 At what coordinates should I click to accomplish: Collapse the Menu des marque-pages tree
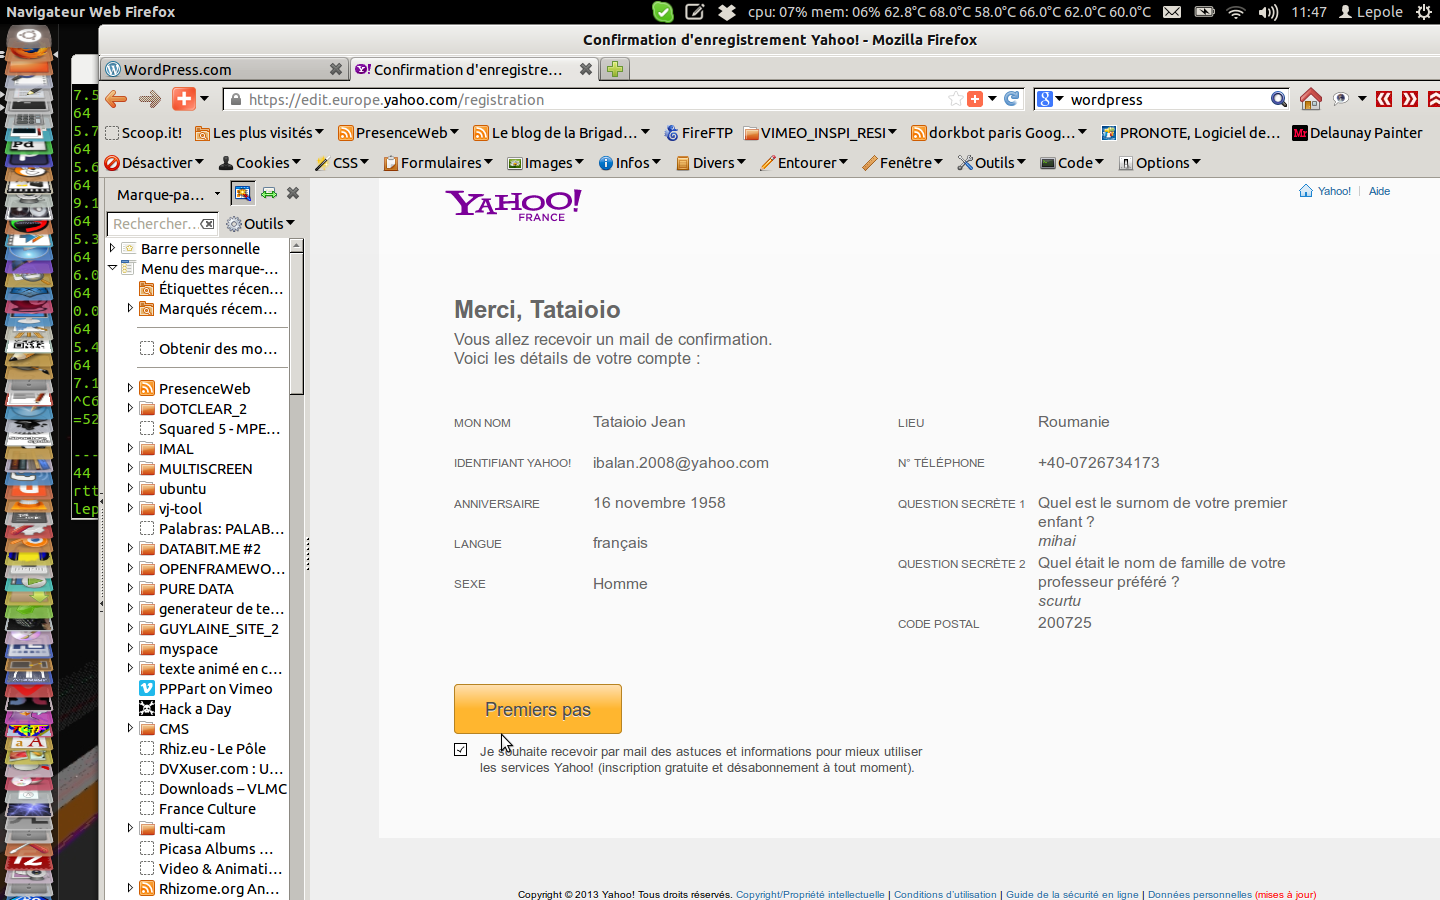pos(113,268)
